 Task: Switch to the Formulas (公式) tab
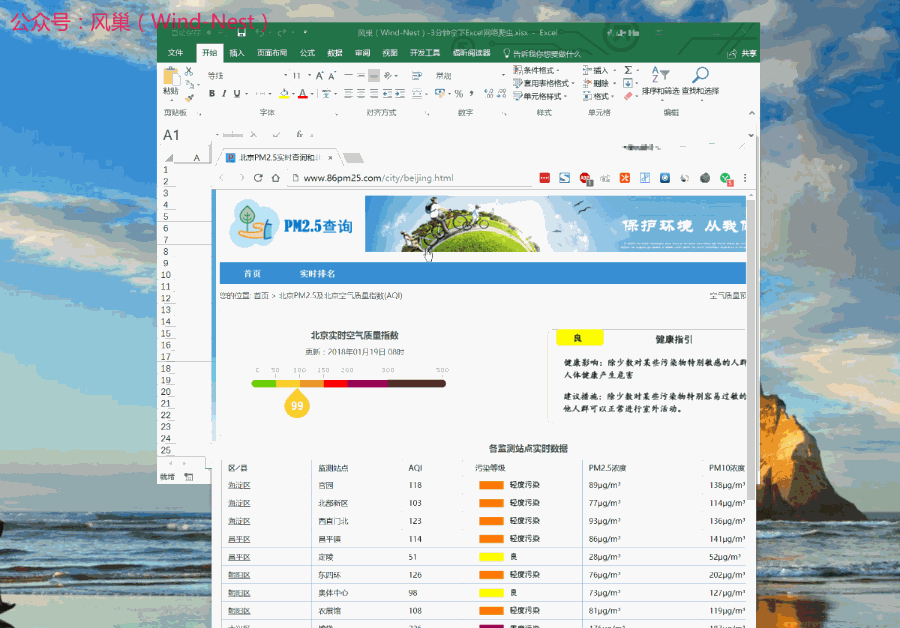tap(308, 53)
